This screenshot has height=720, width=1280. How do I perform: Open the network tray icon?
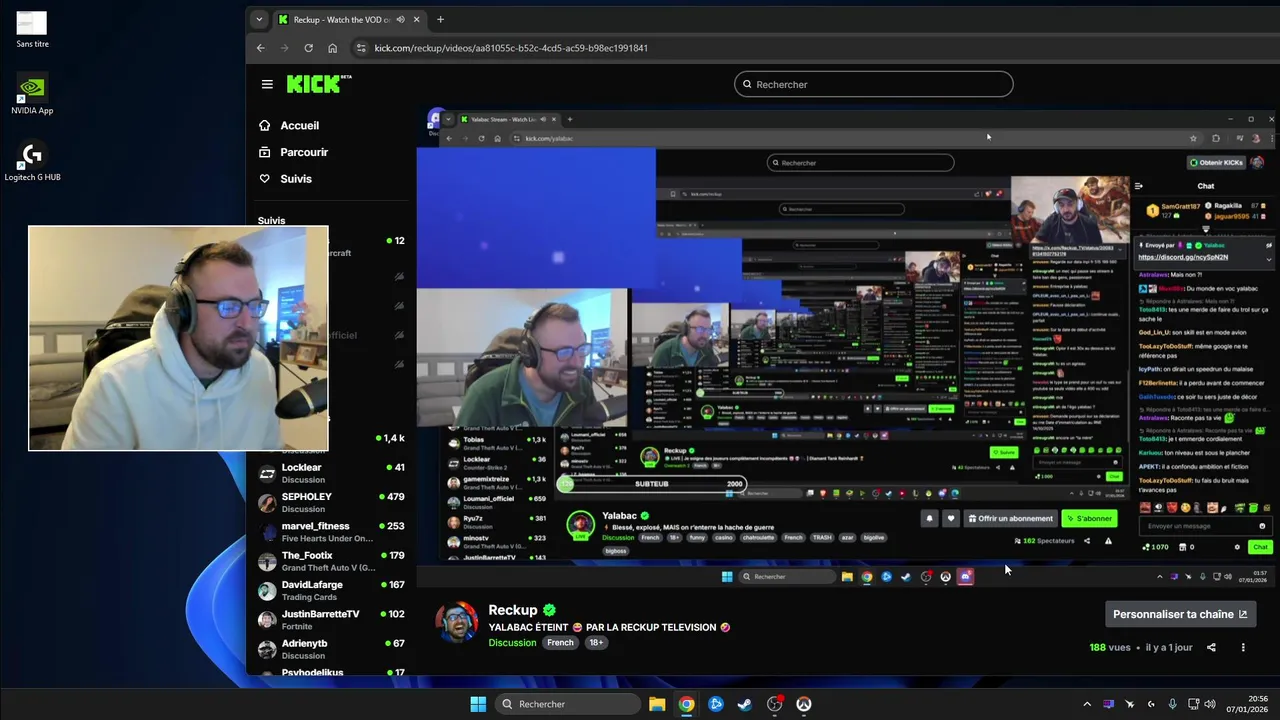point(1194,704)
